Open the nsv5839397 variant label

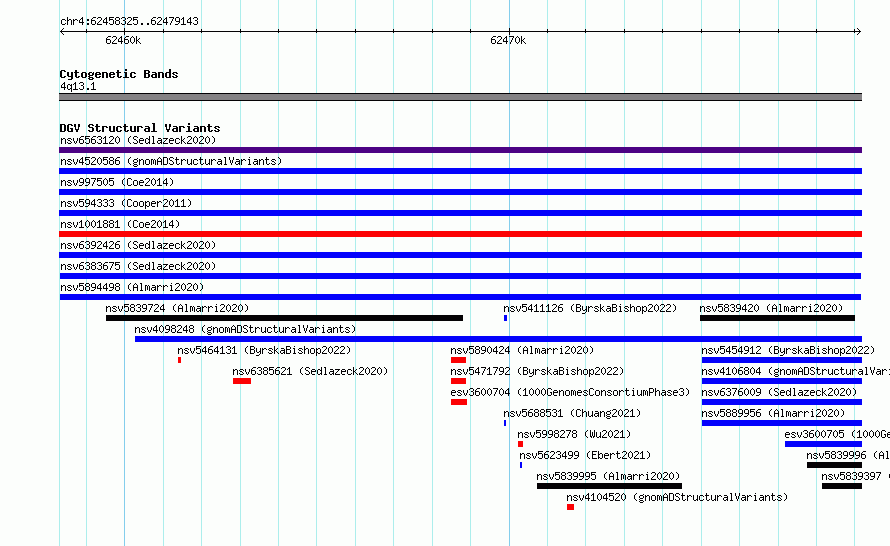[855, 476]
